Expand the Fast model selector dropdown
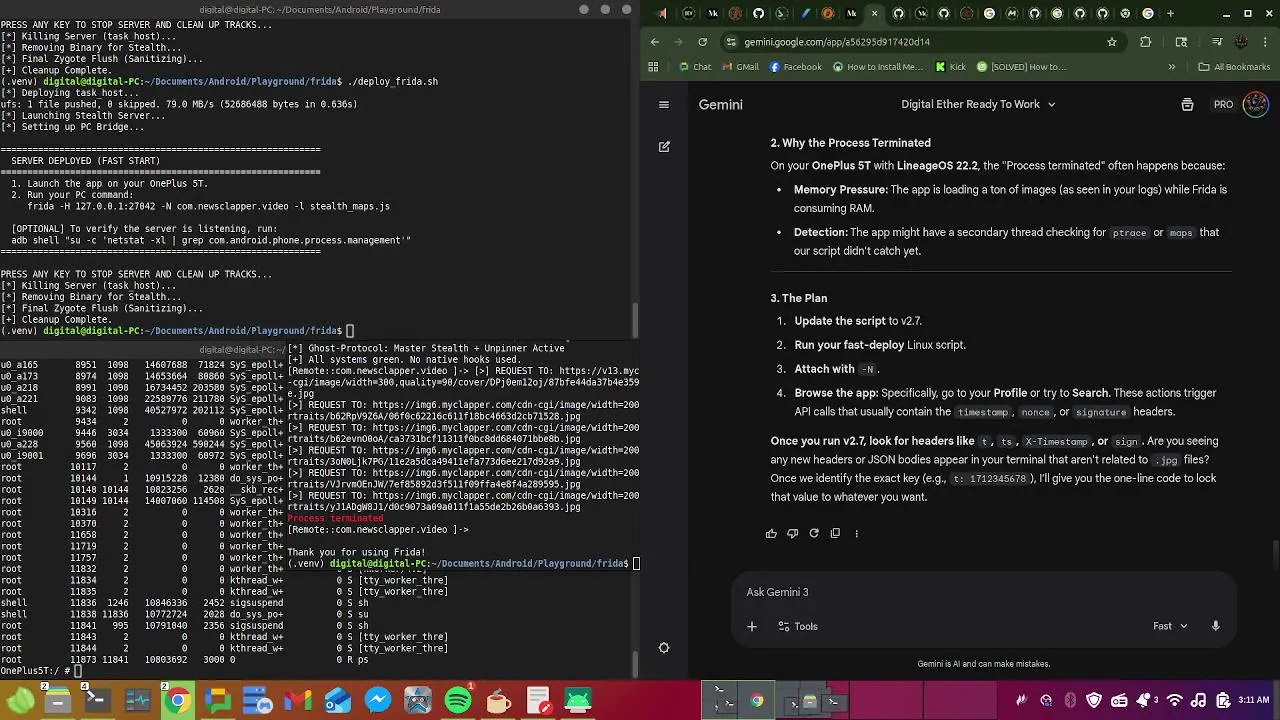Screen dimensions: 1280x720 pyautogui.click(x=1170, y=626)
